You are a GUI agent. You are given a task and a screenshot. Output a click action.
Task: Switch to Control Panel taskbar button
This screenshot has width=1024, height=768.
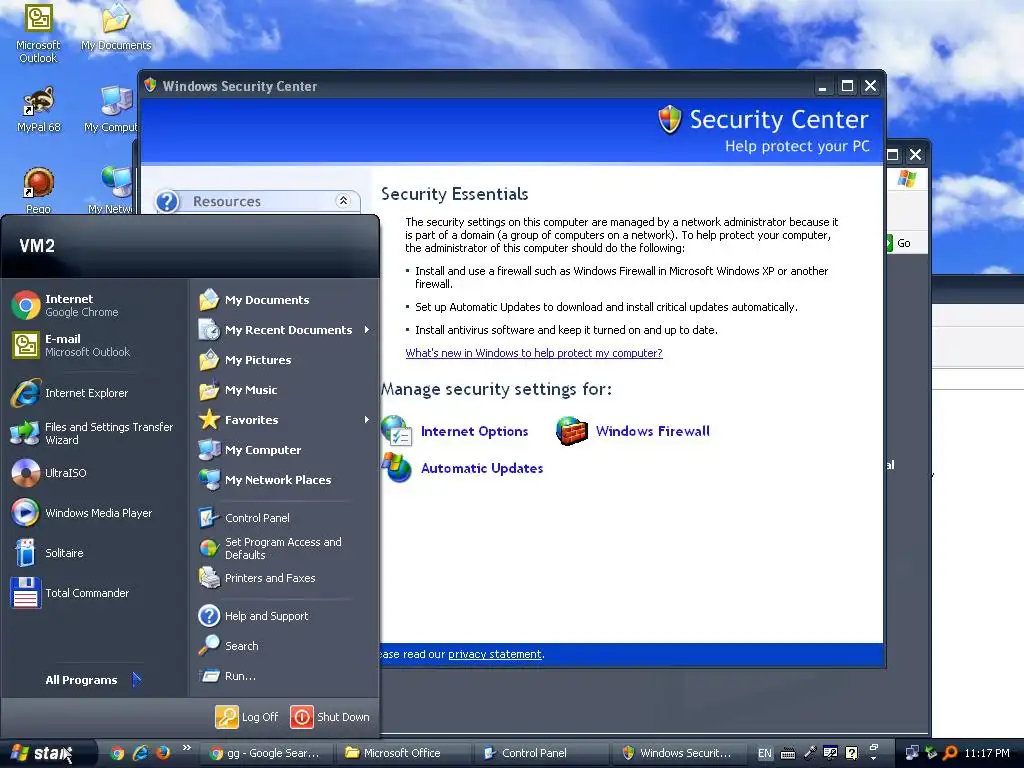pos(541,753)
